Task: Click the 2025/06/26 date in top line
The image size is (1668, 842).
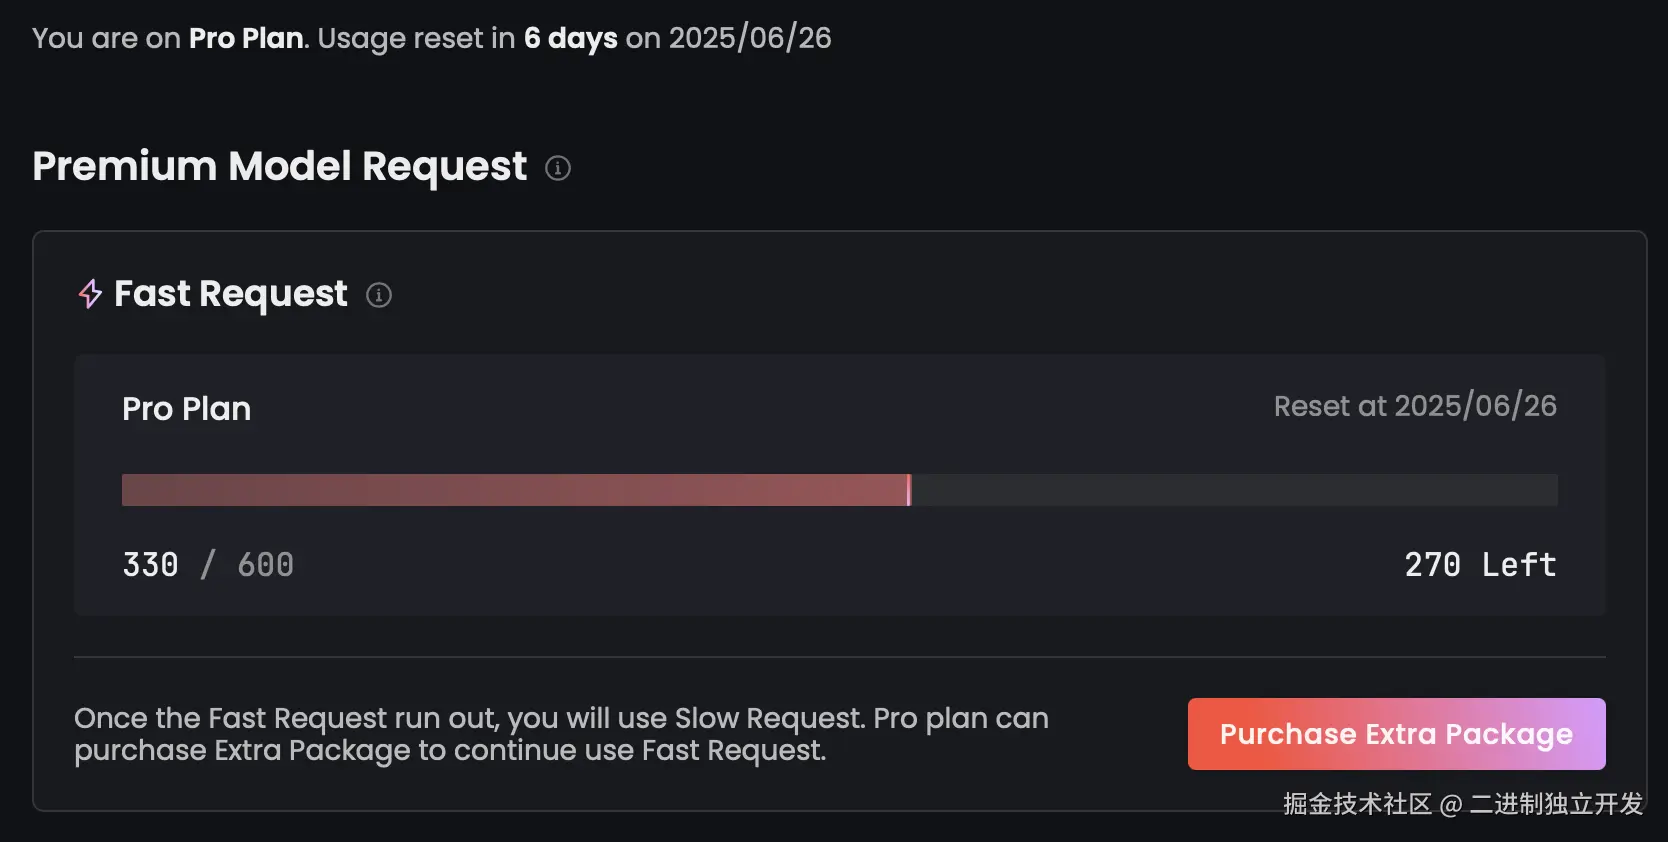Action: point(750,38)
